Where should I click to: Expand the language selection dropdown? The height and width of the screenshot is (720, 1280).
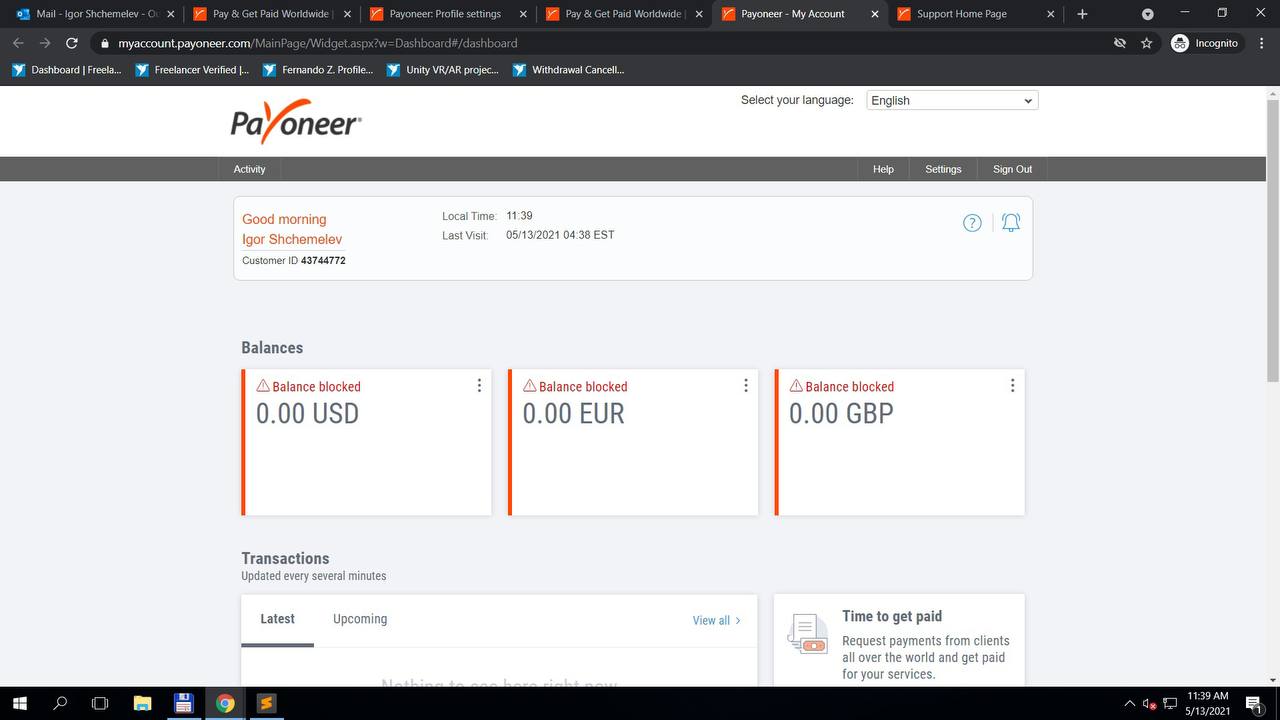click(x=952, y=100)
